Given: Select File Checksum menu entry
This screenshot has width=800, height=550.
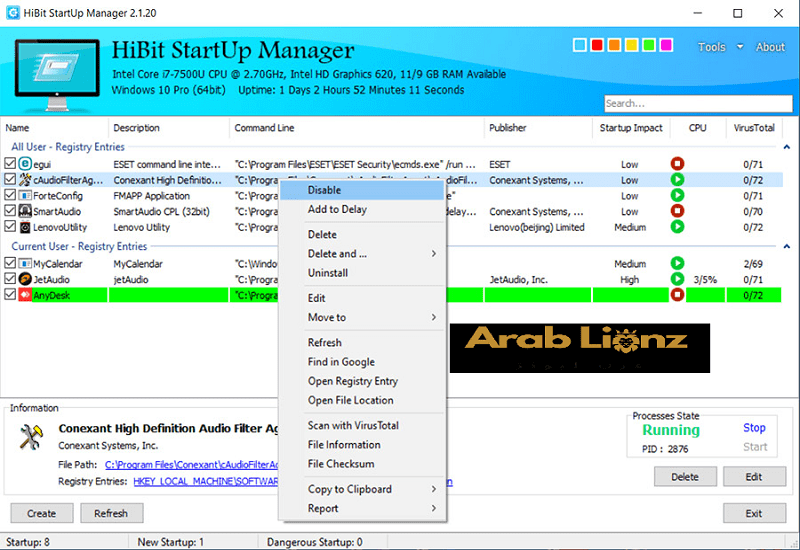Looking at the screenshot, I should 362,464.
